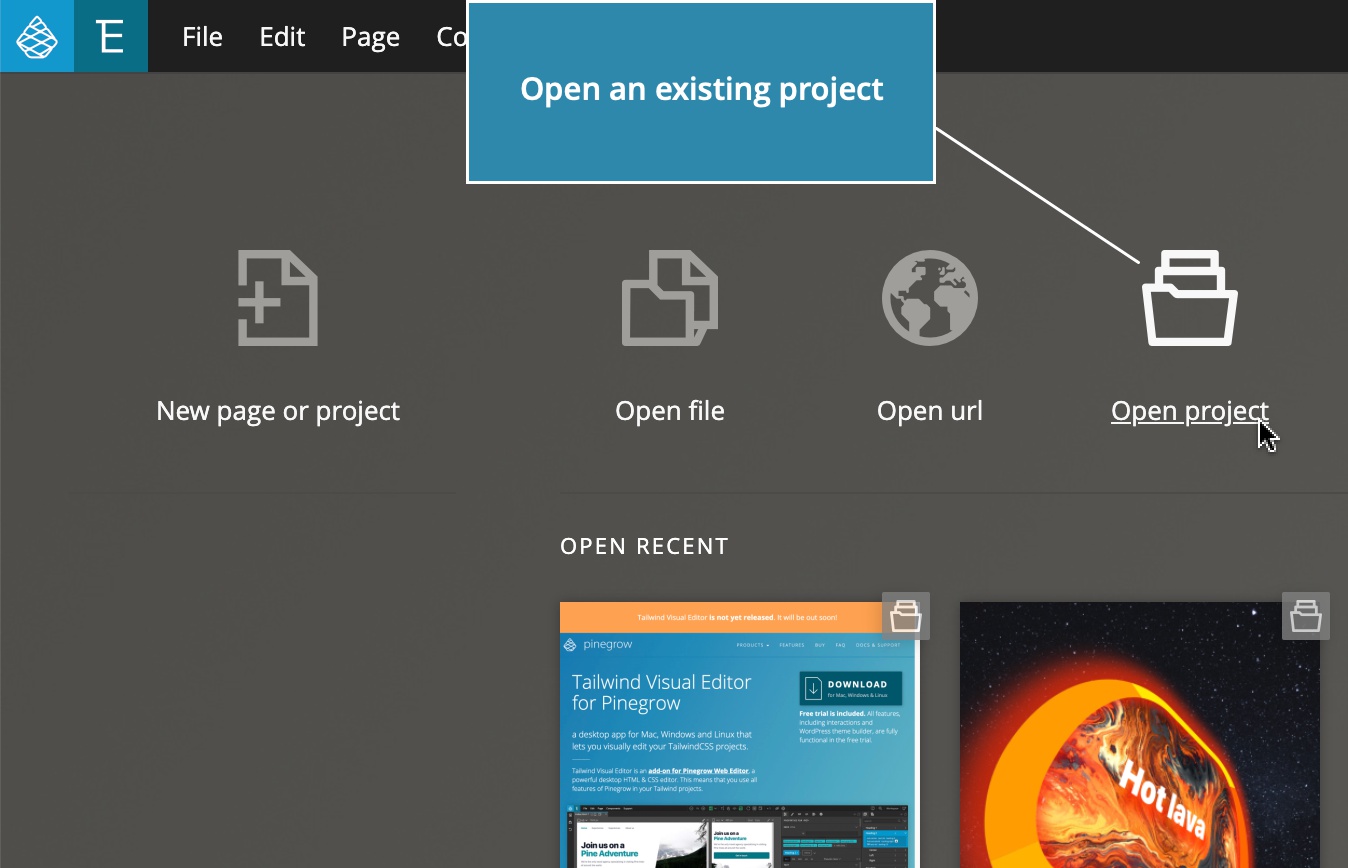The image size is (1348, 868).
Task: Click the underlined 'Open project' link
Action: 1190,411
